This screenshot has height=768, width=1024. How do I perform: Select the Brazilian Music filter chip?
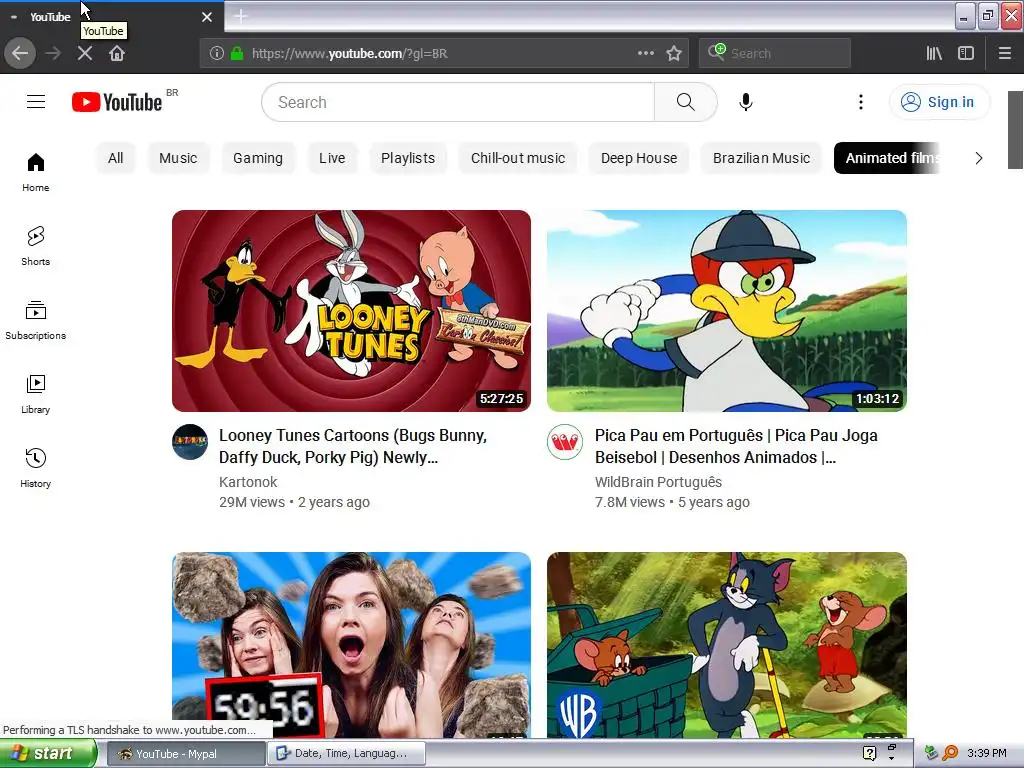click(x=761, y=158)
